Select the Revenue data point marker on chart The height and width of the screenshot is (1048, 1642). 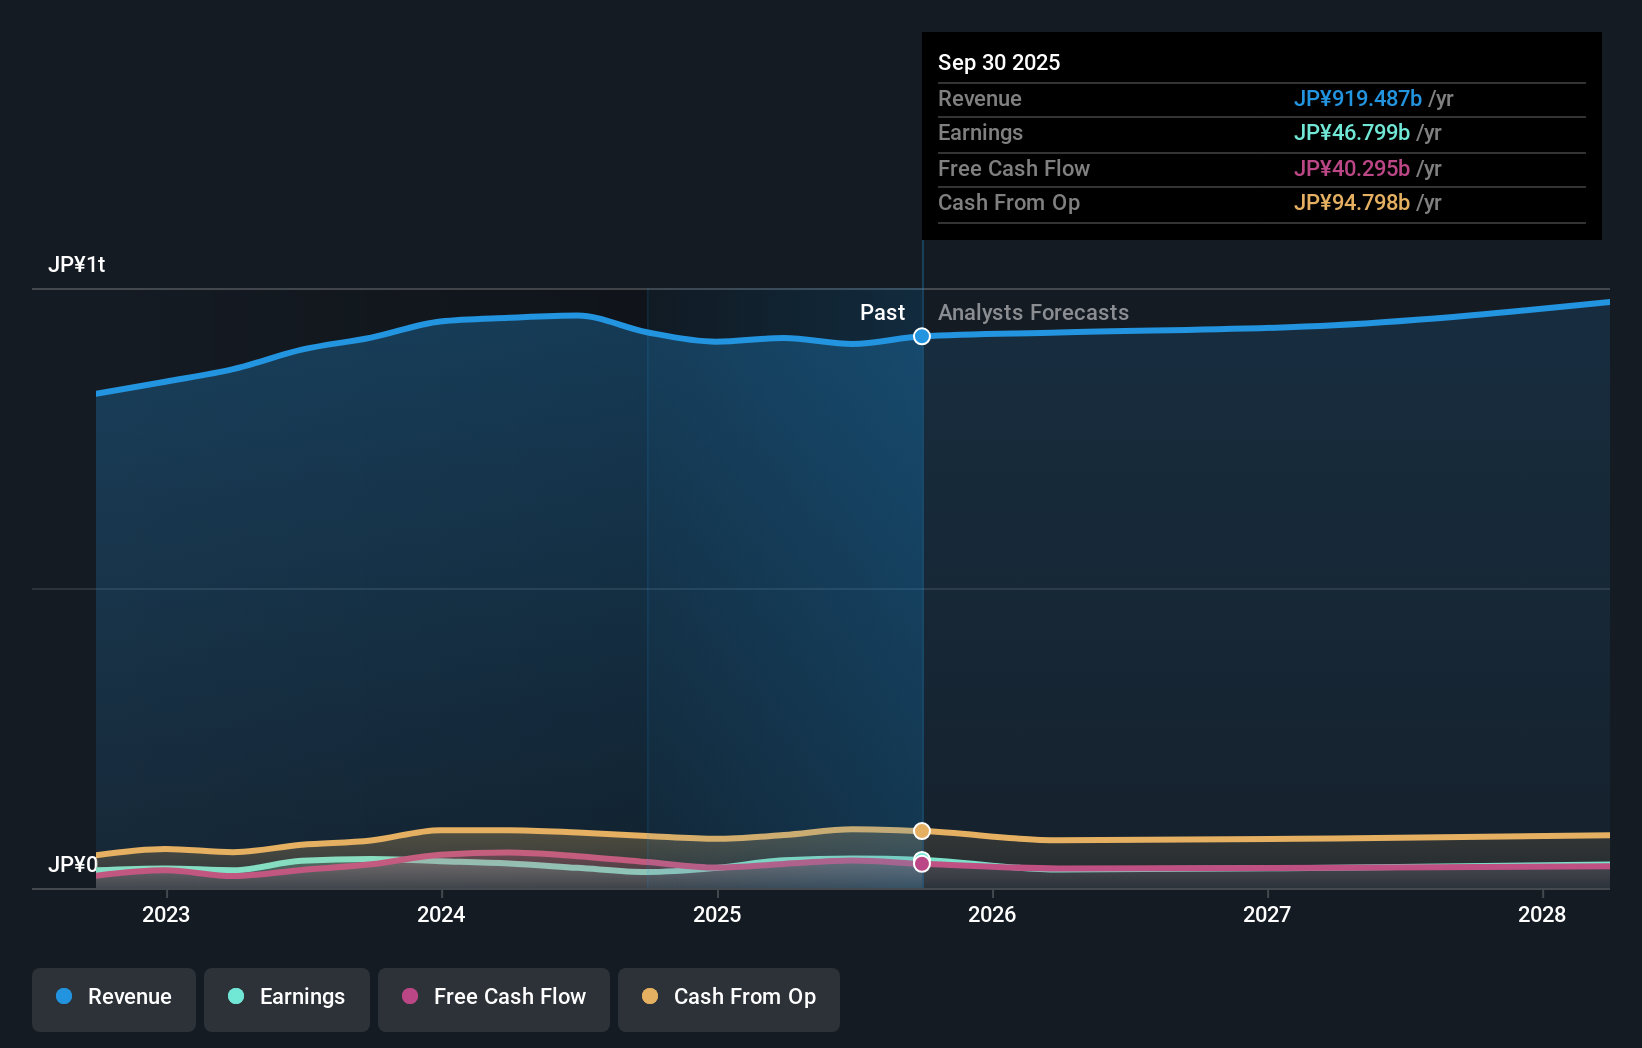921,336
